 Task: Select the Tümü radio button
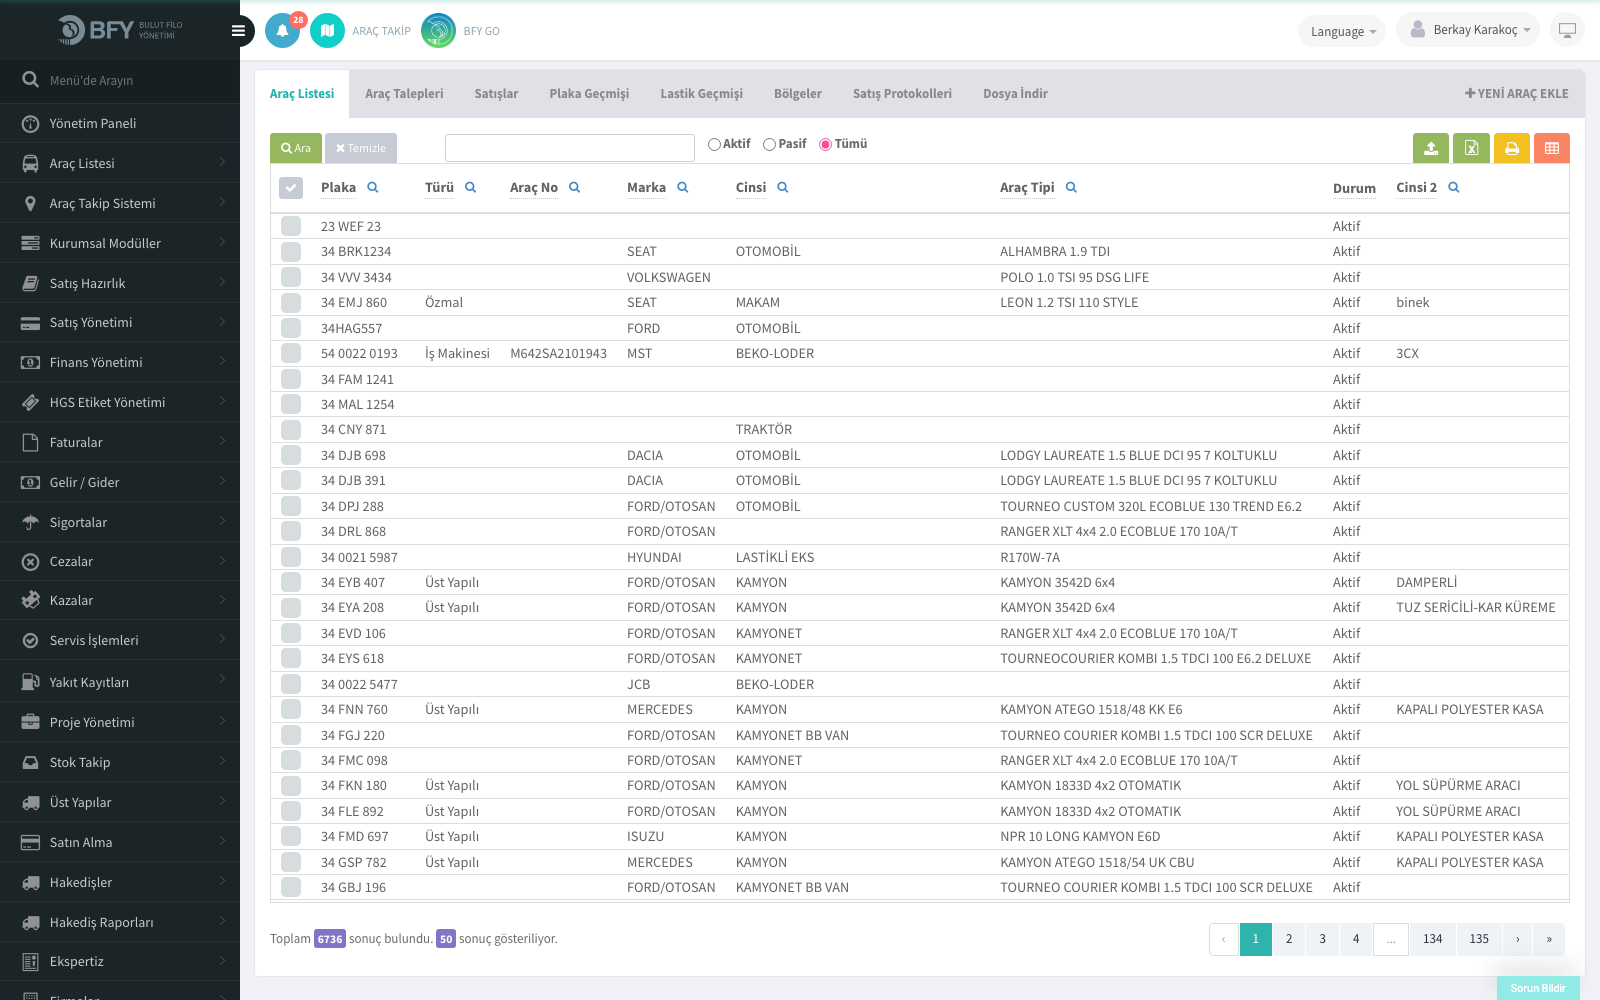[x=825, y=144]
